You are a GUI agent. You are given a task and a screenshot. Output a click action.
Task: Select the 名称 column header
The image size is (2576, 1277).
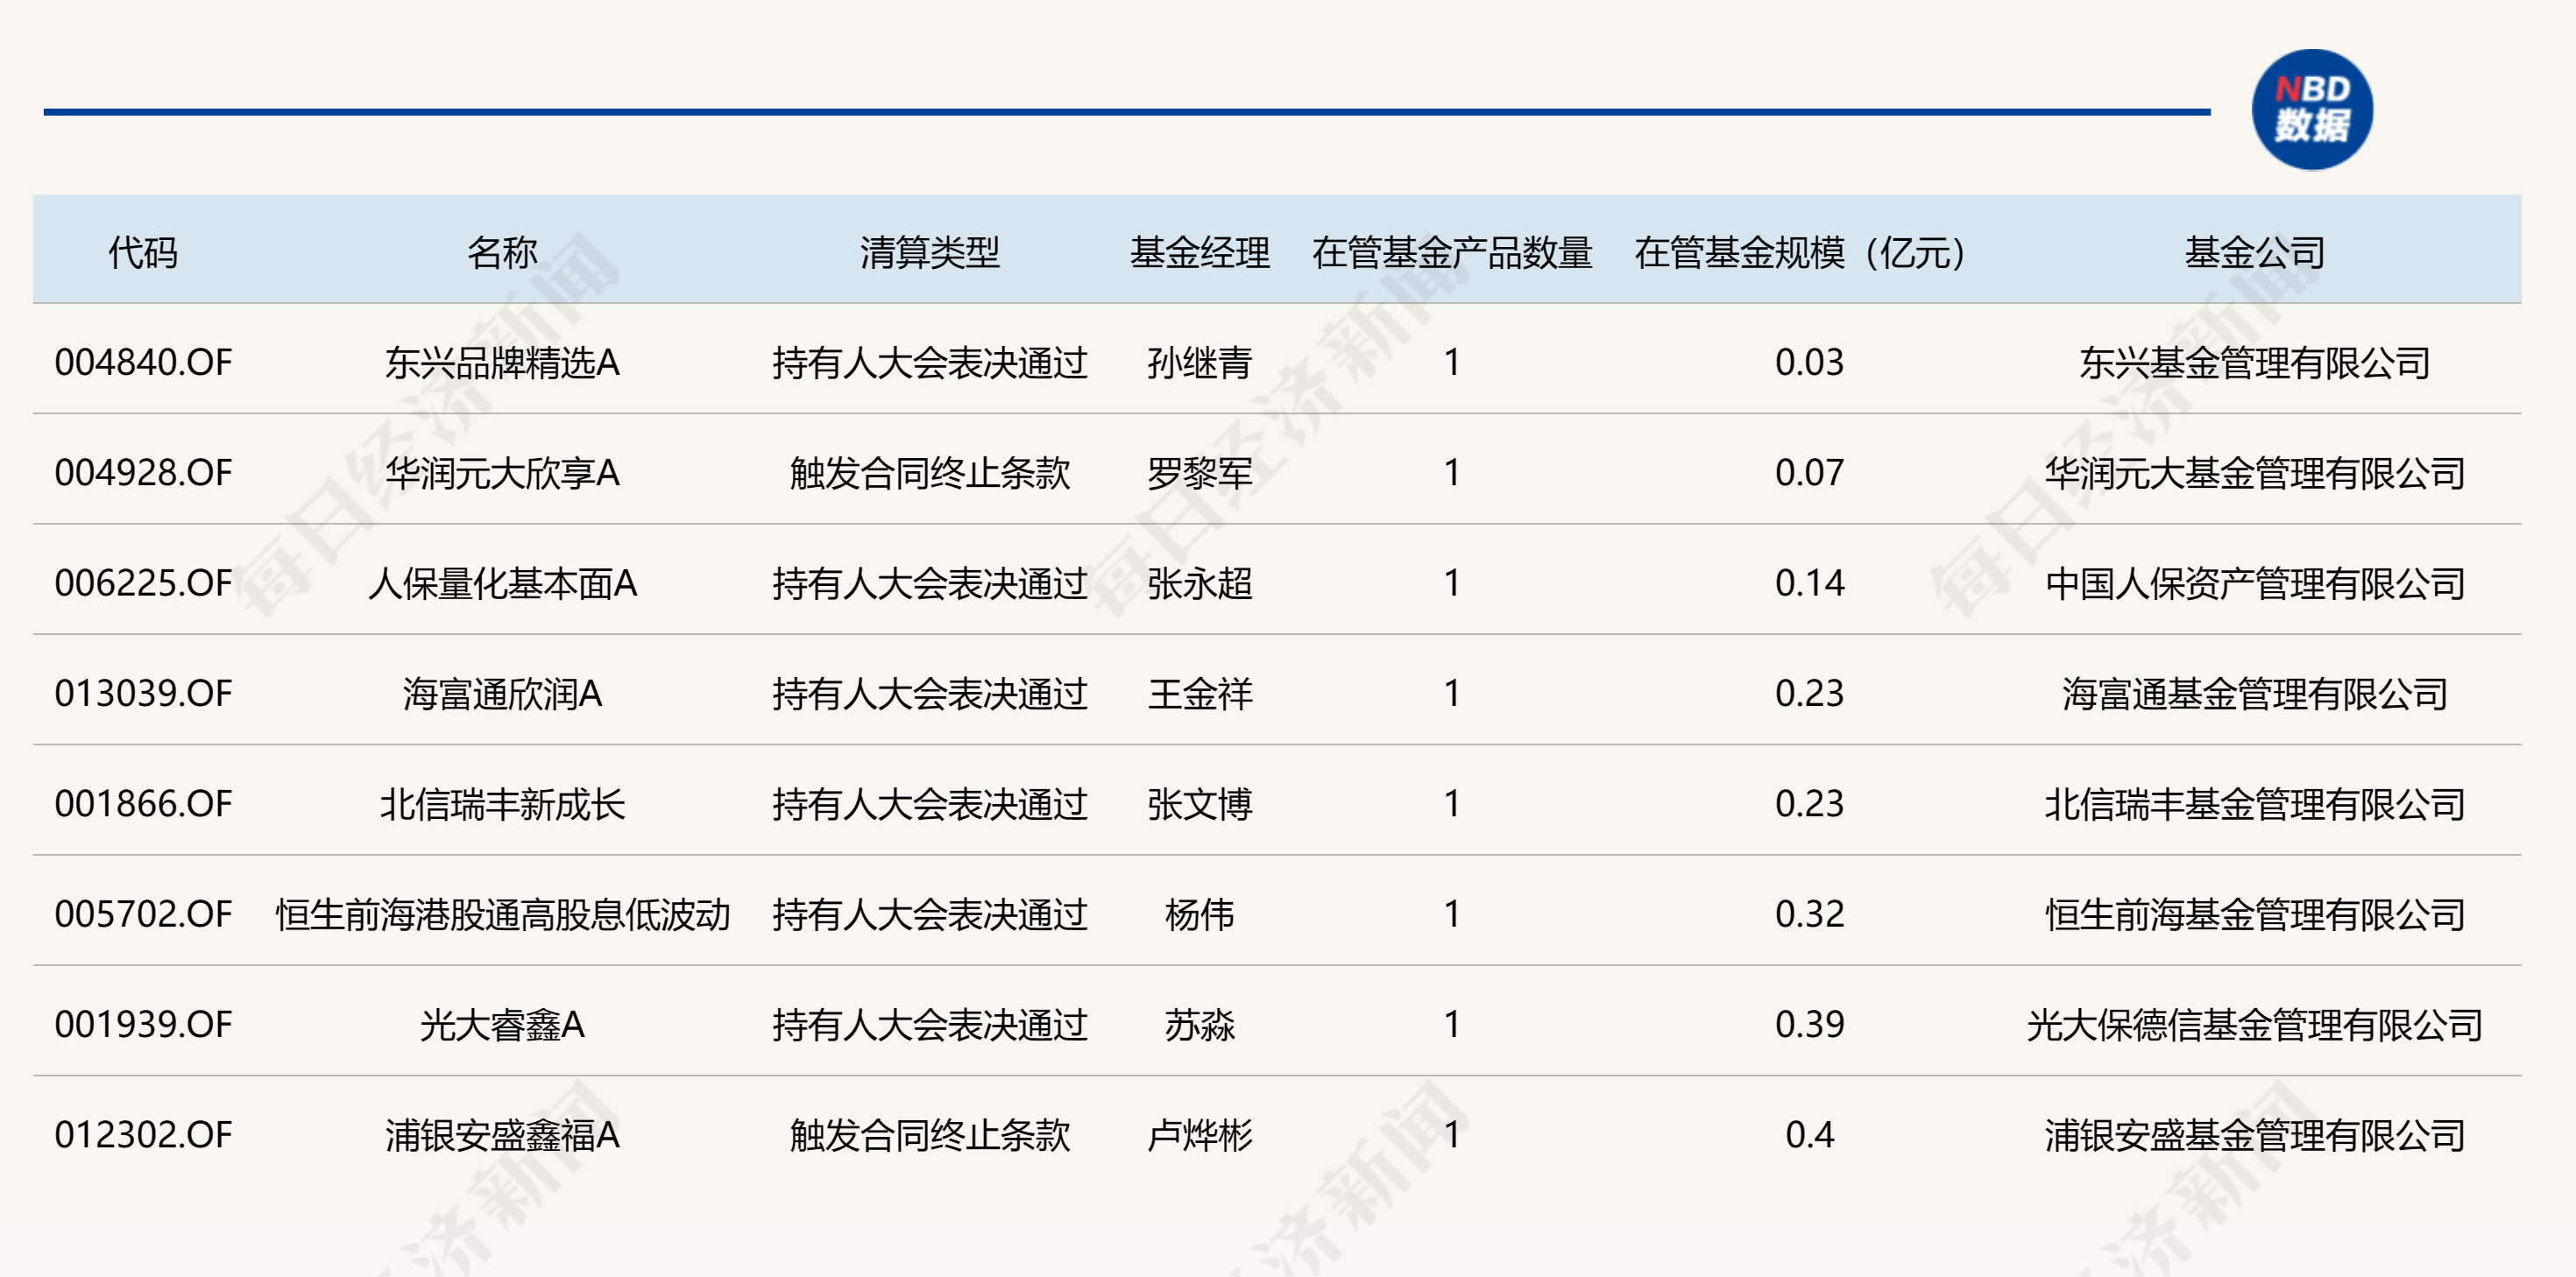pyautogui.click(x=502, y=252)
